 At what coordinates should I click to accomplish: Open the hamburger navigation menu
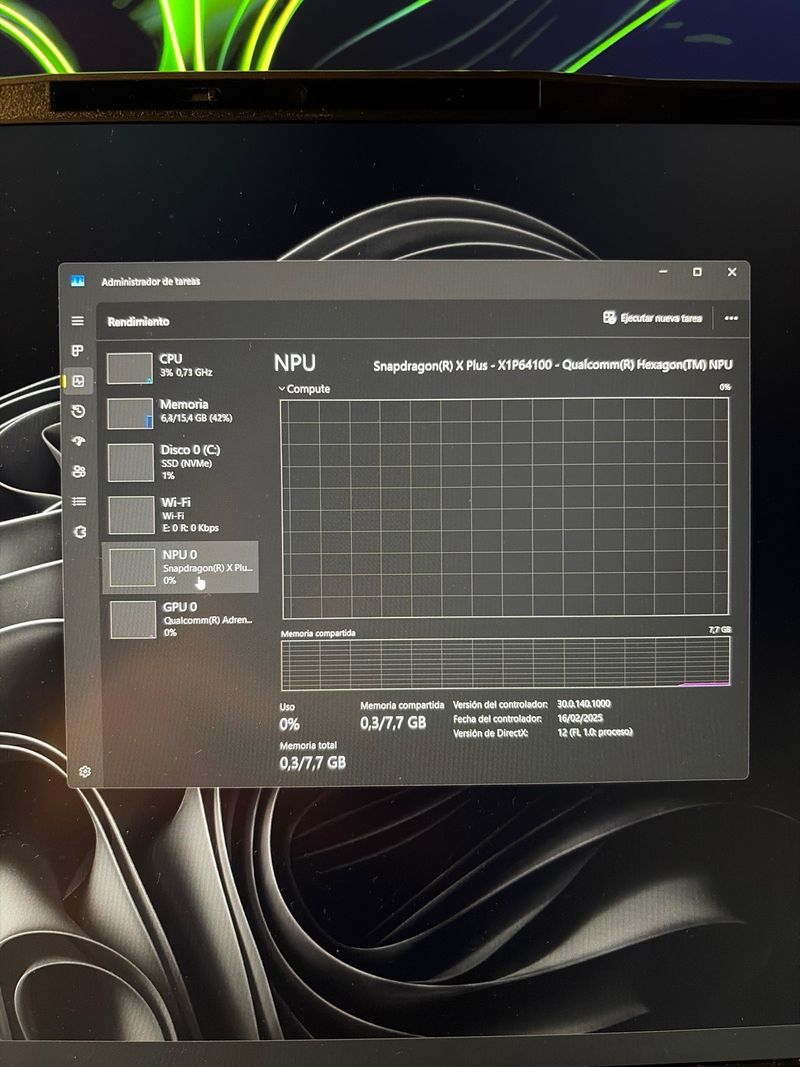coord(78,321)
